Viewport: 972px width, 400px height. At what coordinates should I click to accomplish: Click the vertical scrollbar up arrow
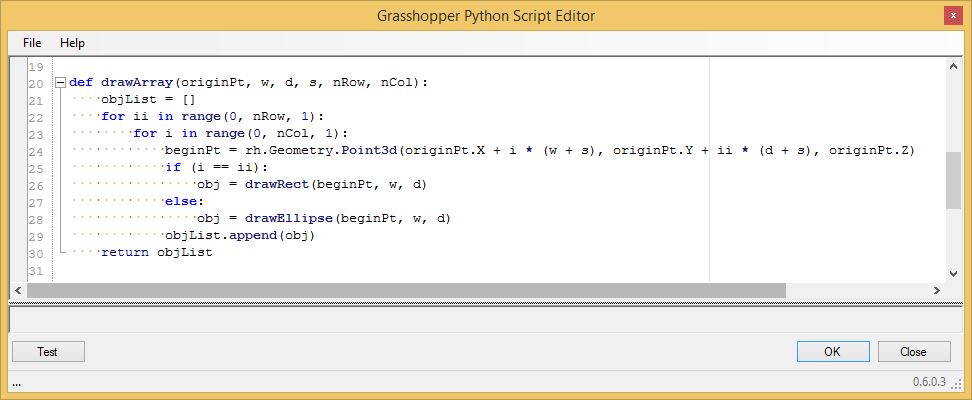click(x=953, y=65)
